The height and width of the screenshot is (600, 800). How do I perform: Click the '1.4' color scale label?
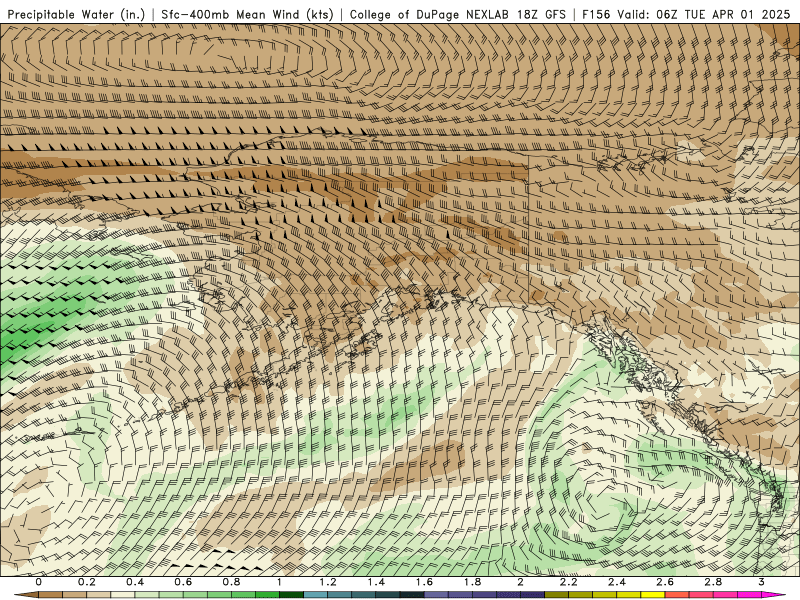pyautogui.click(x=376, y=582)
